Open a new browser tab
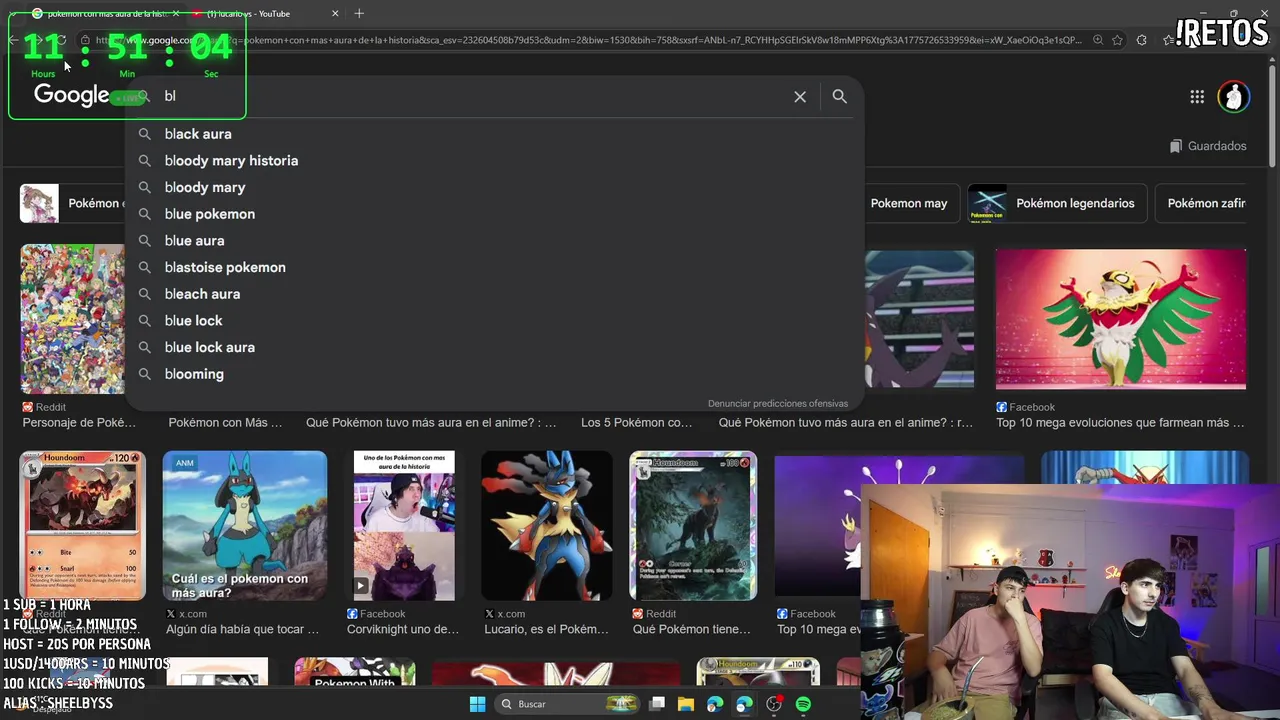 (x=359, y=14)
